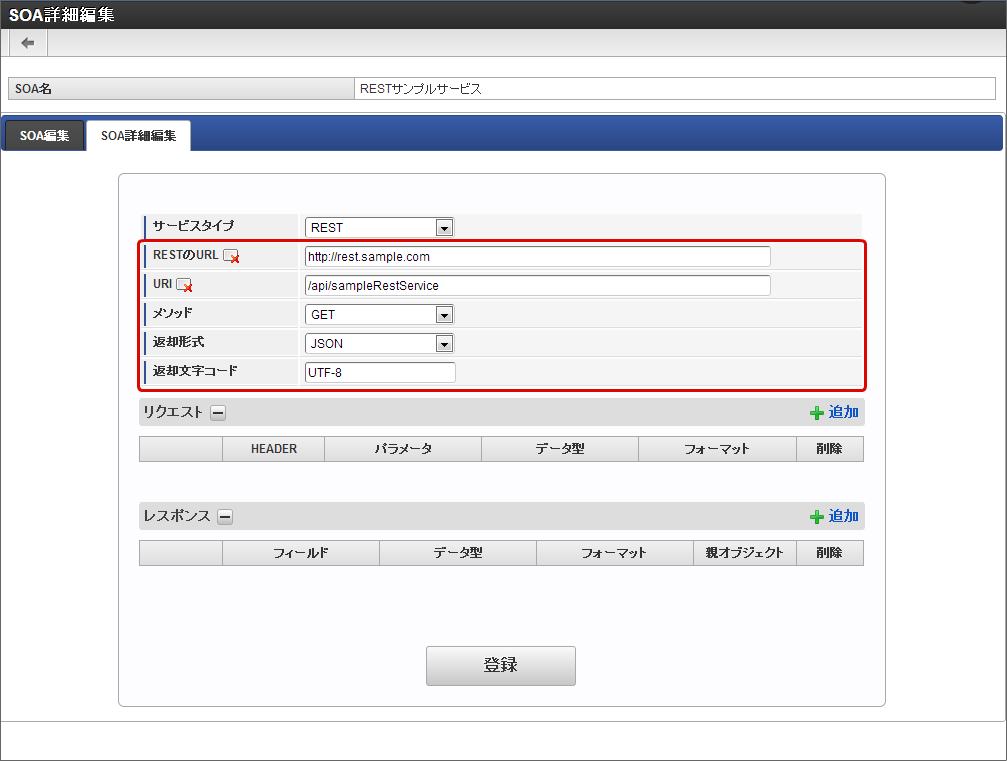Screen dimensions: 1007x761
Task: Click the 返却形式 label
Action: 179,342
